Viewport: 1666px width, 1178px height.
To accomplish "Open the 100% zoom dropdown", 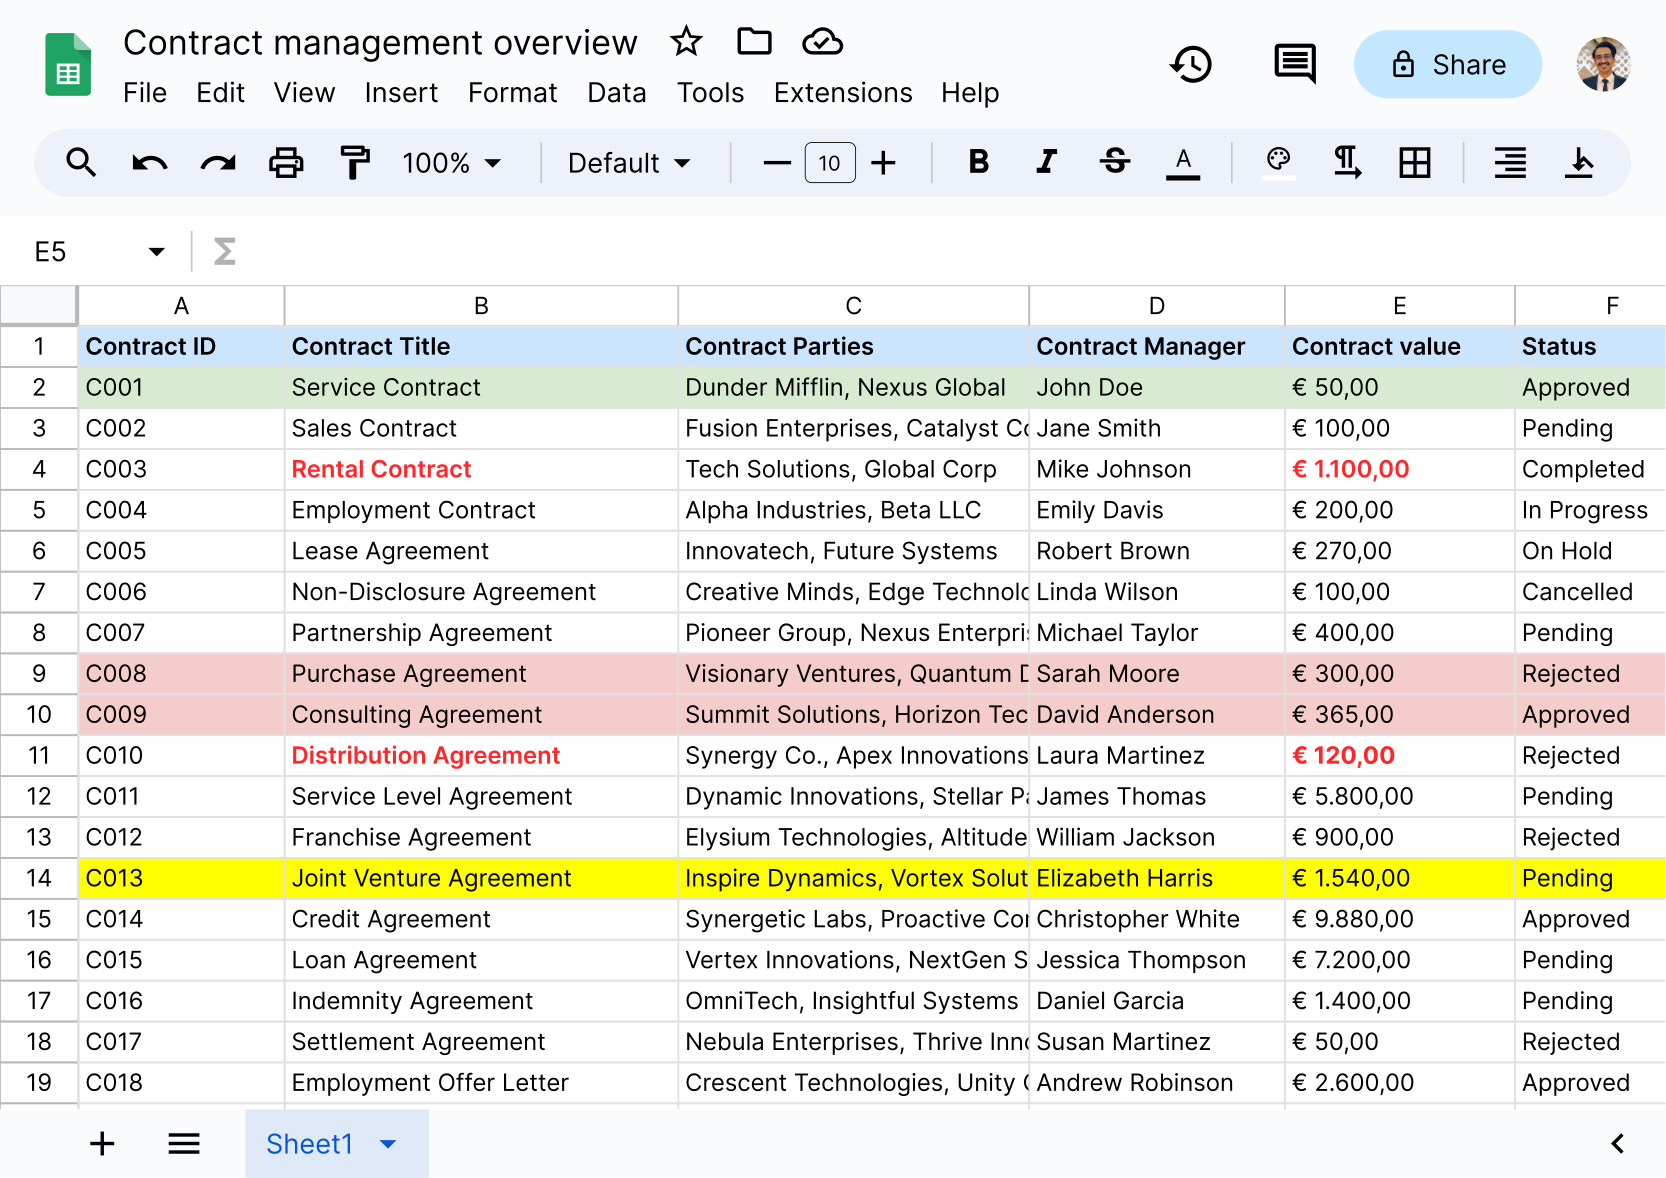I will pyautogui.click(x=451, y=163).
